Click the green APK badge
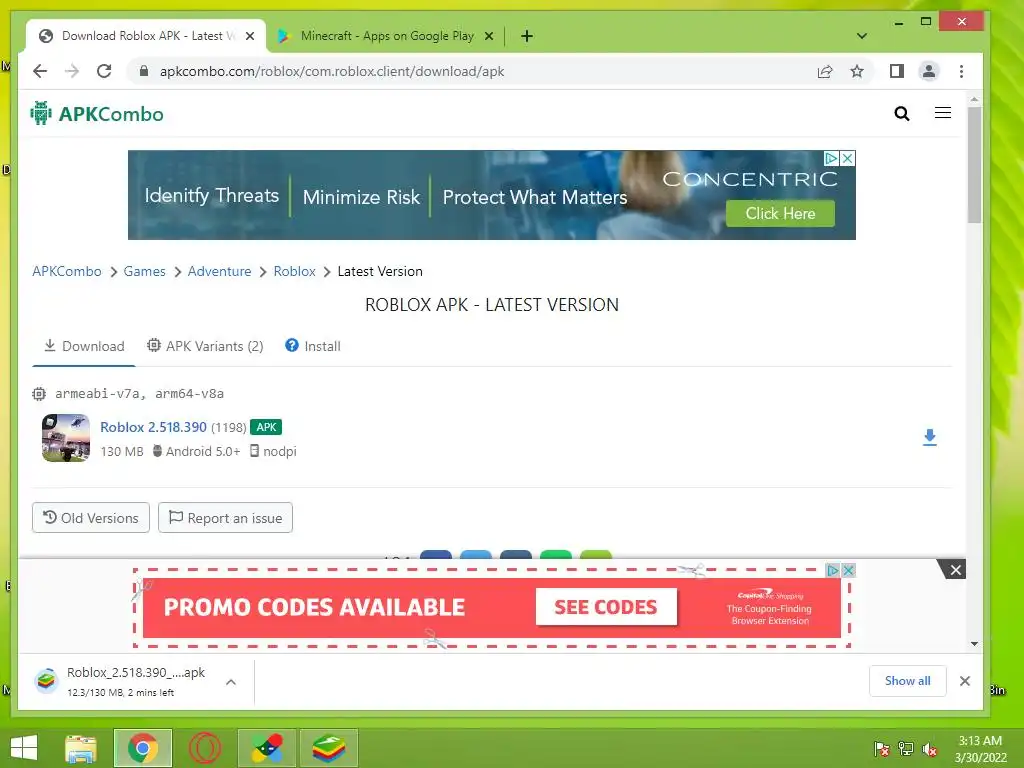Image resolution: width=1024 pixels, height=768 pixels. (x=266, y=427)
